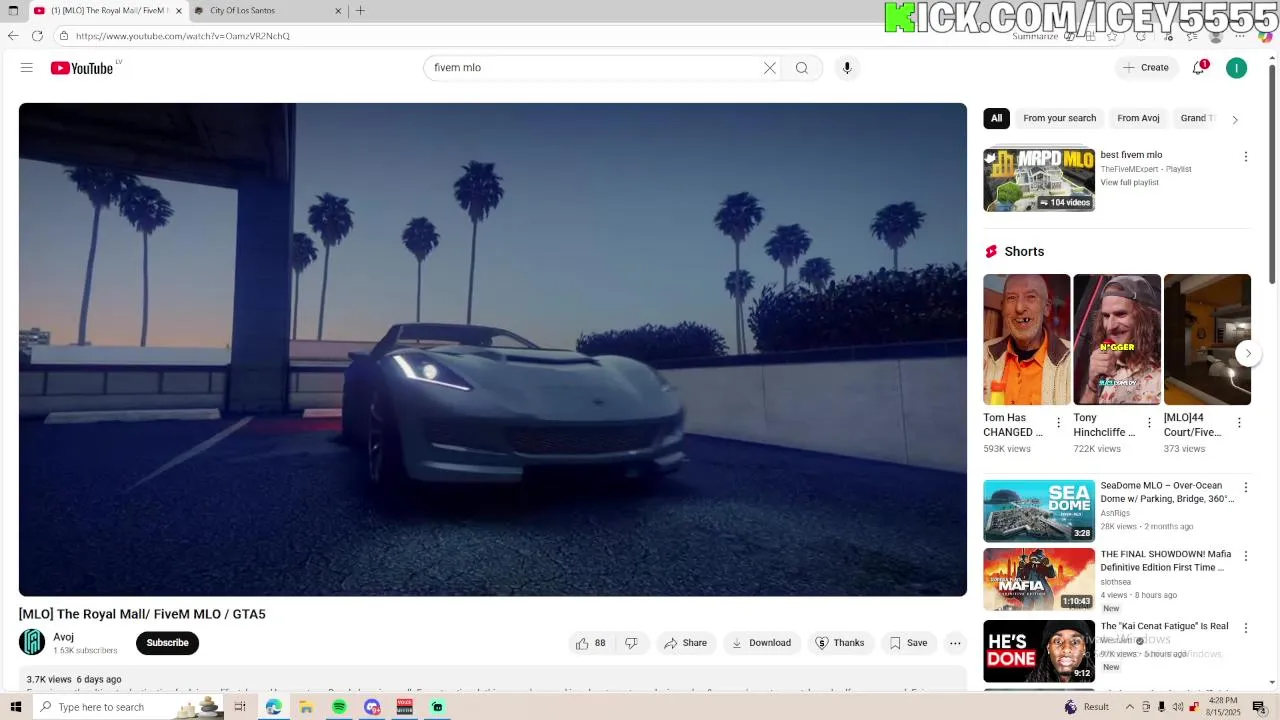
Task: Click the Download button
Action: coord(761,643)
